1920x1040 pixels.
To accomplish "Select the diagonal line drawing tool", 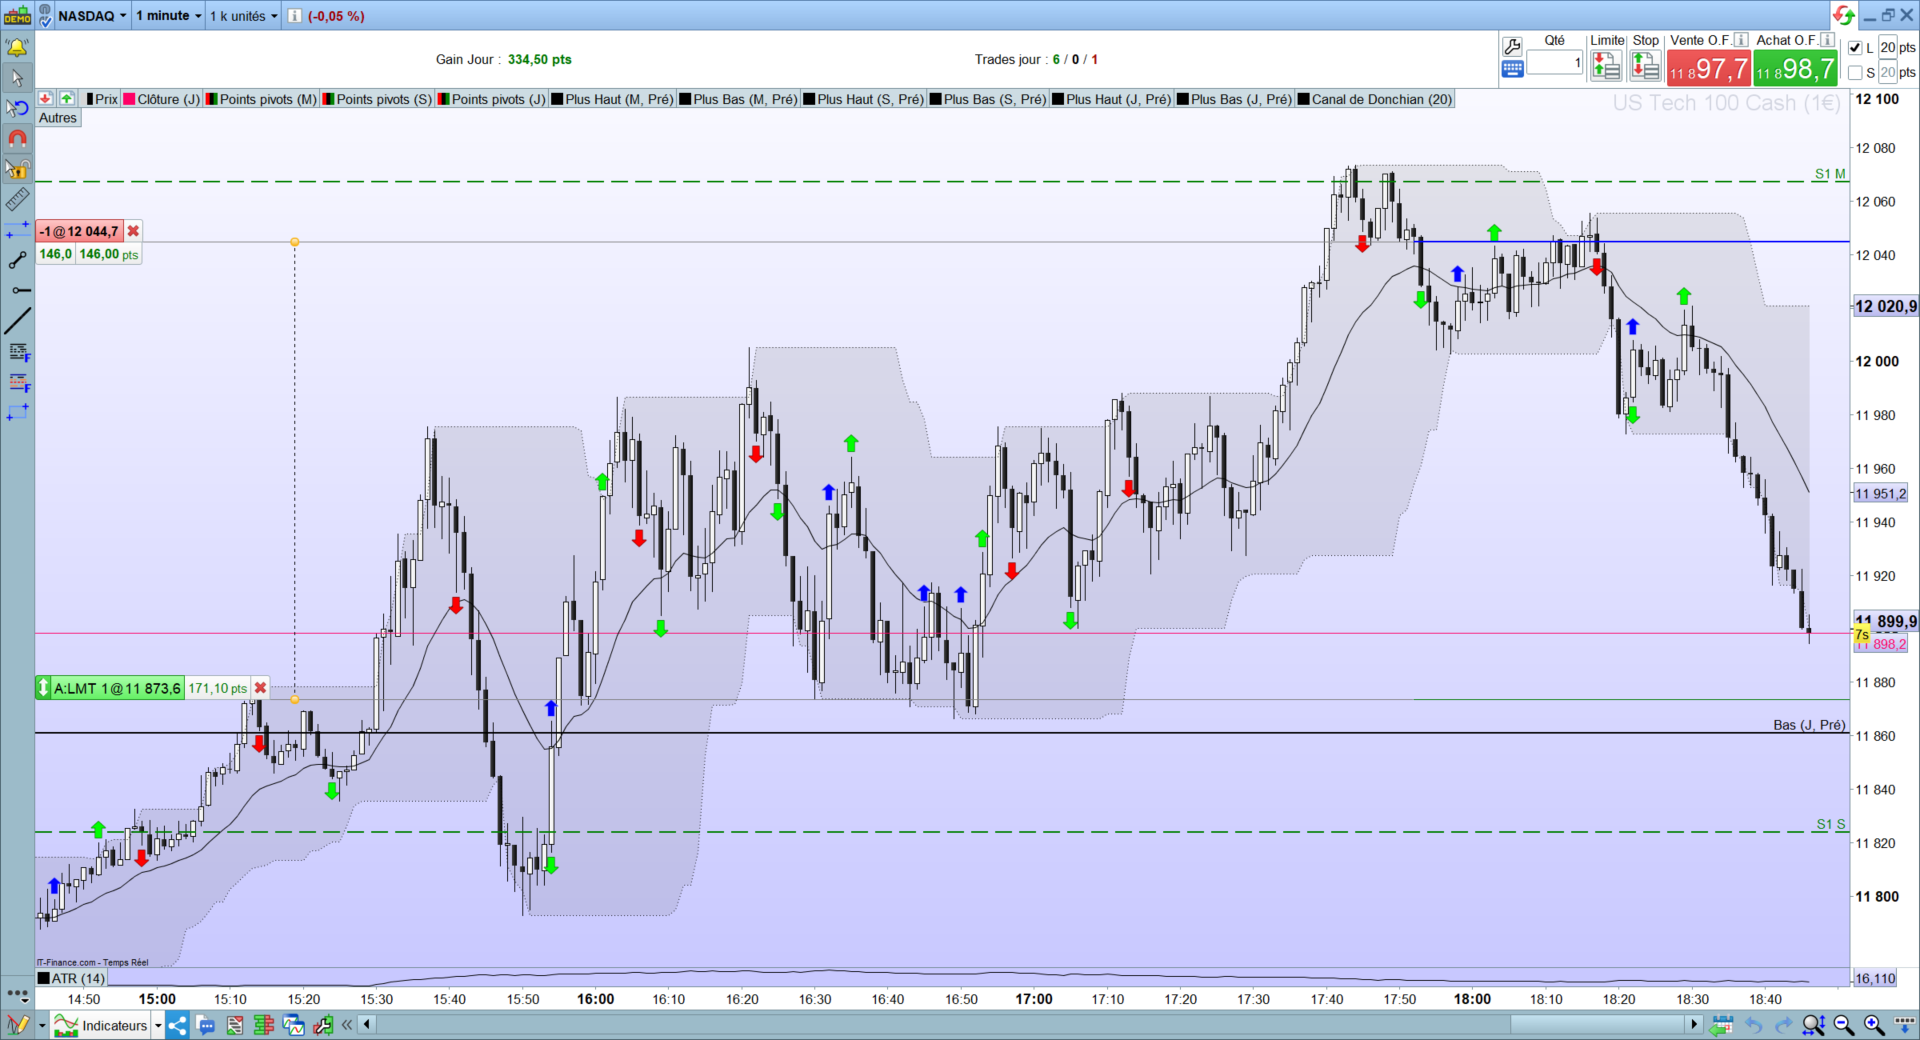I will tap(17, 321).
